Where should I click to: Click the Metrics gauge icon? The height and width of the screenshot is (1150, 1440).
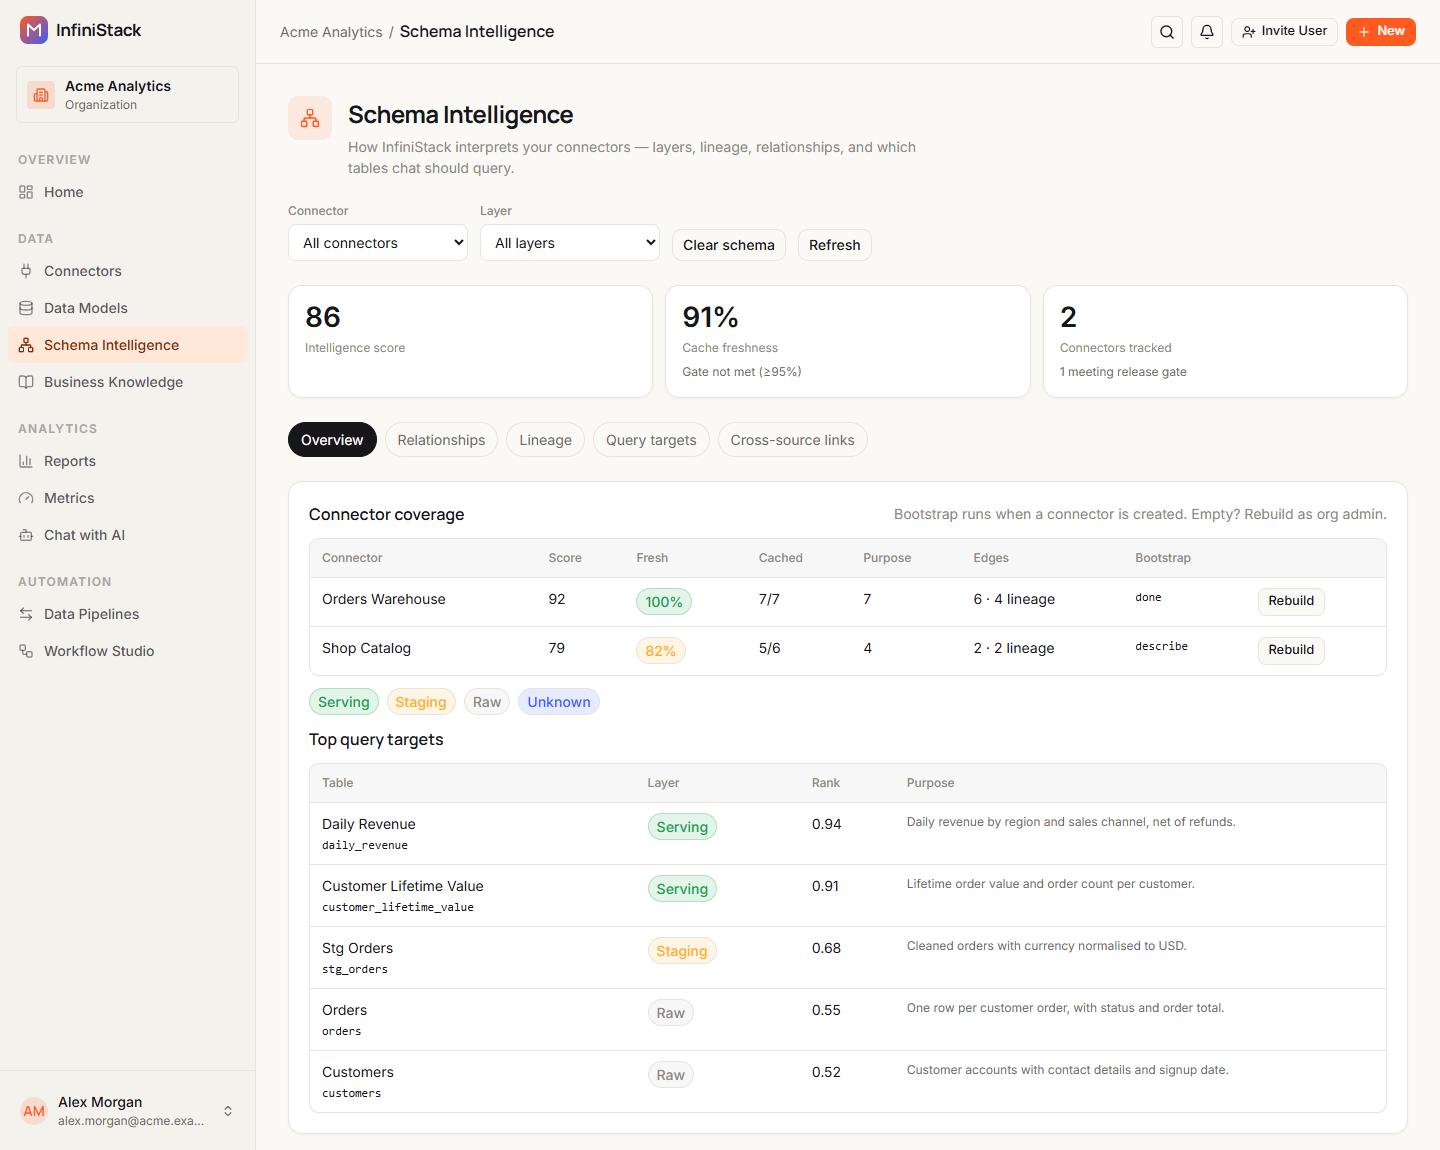pos(26,498)
